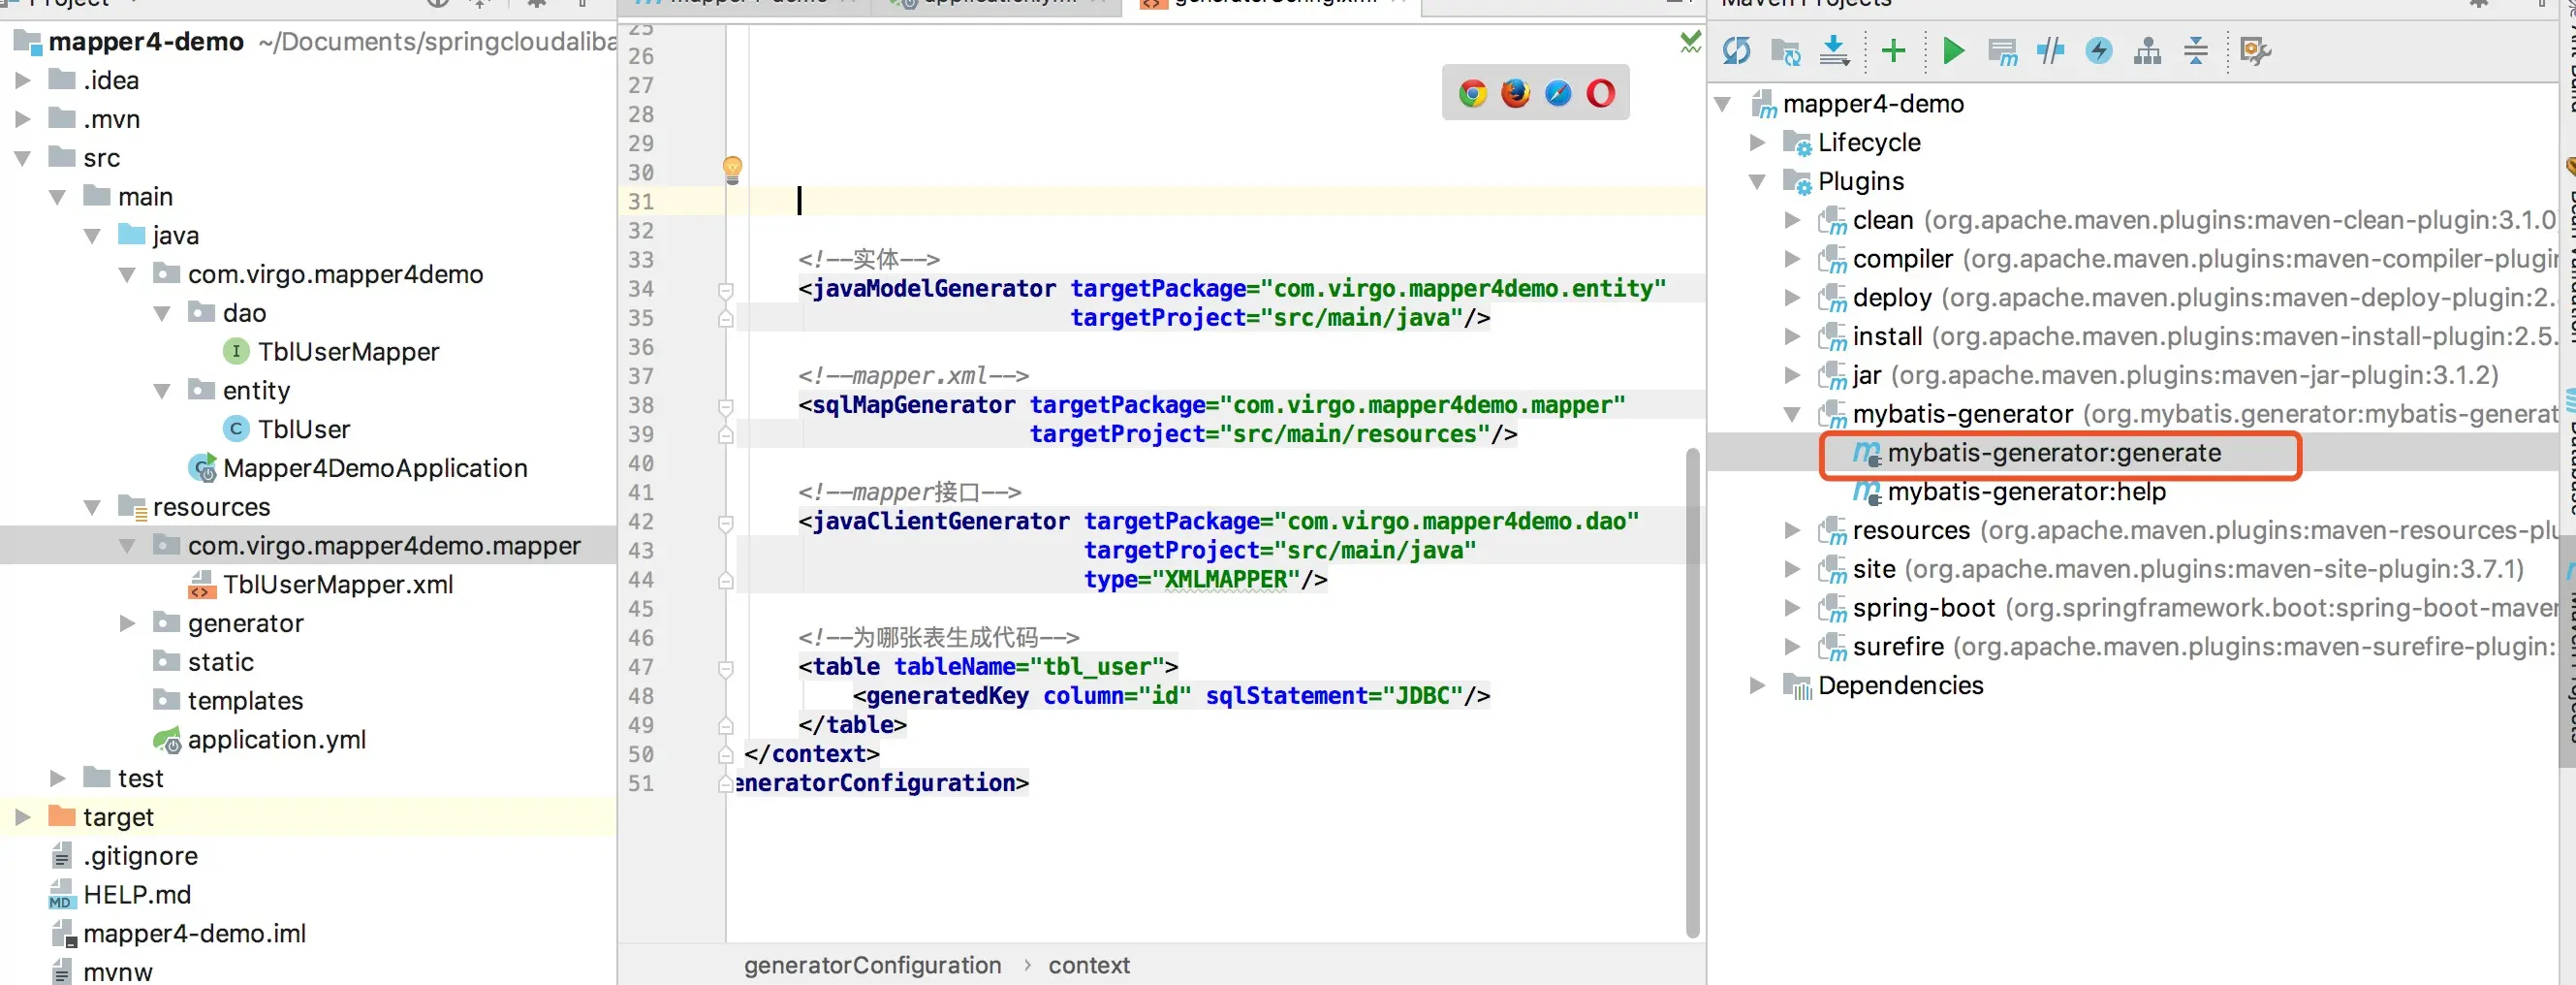Toggle Skip Tests mode
The image size is (2576, 985).
[2099, 50]
